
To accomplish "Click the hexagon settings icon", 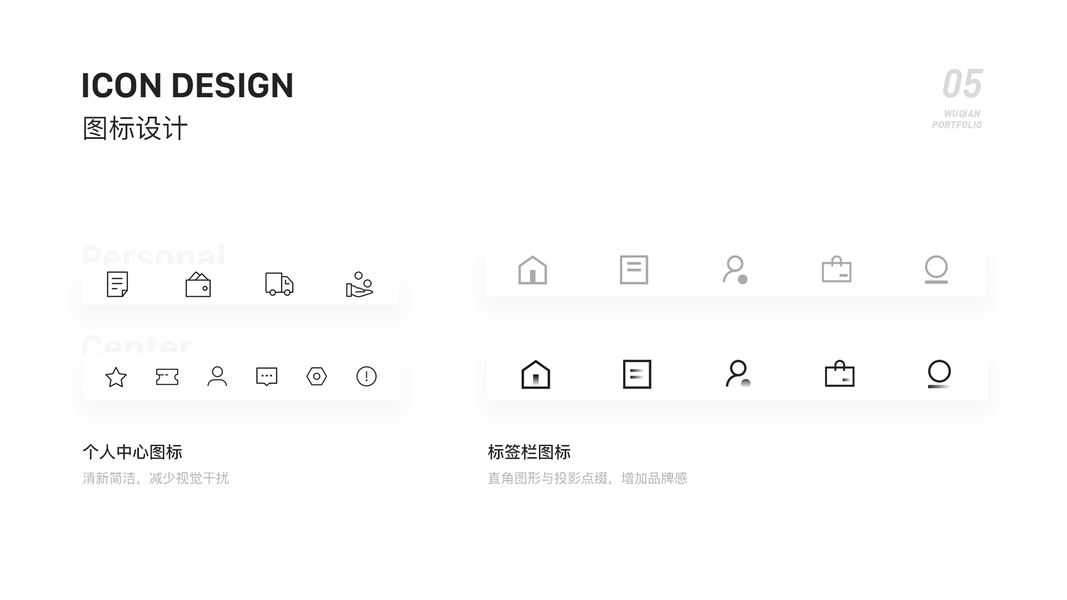I will [316, 376].
